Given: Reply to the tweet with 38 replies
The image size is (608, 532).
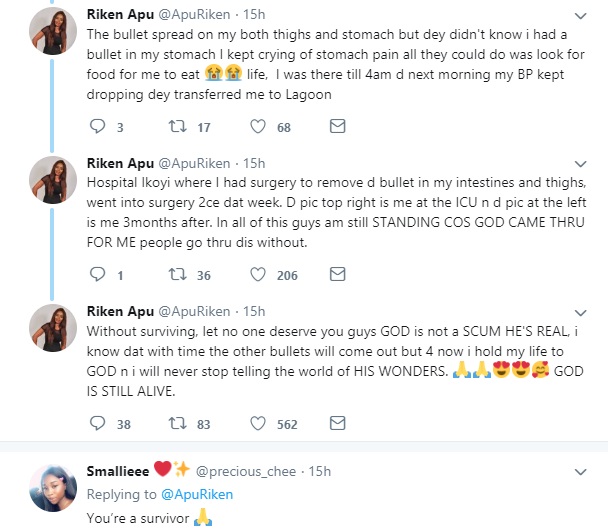Looking at the screenshot, I should pyautogui.click(x=98, y=423).
